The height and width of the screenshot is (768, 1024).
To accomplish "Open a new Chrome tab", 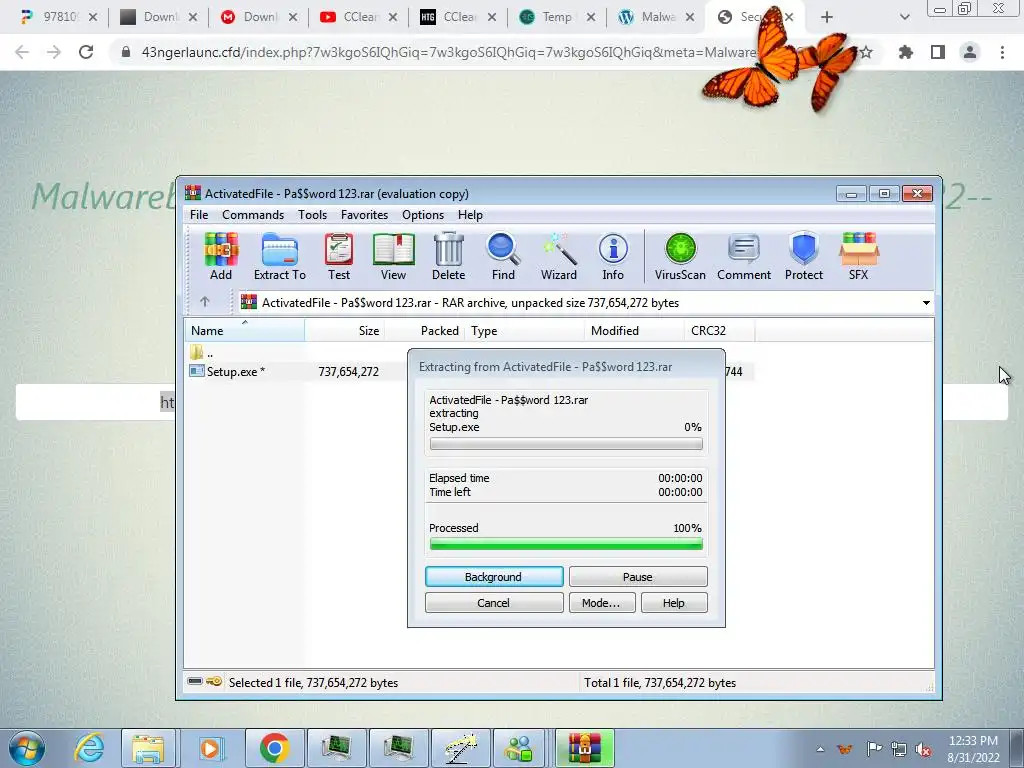I will 827,17.
